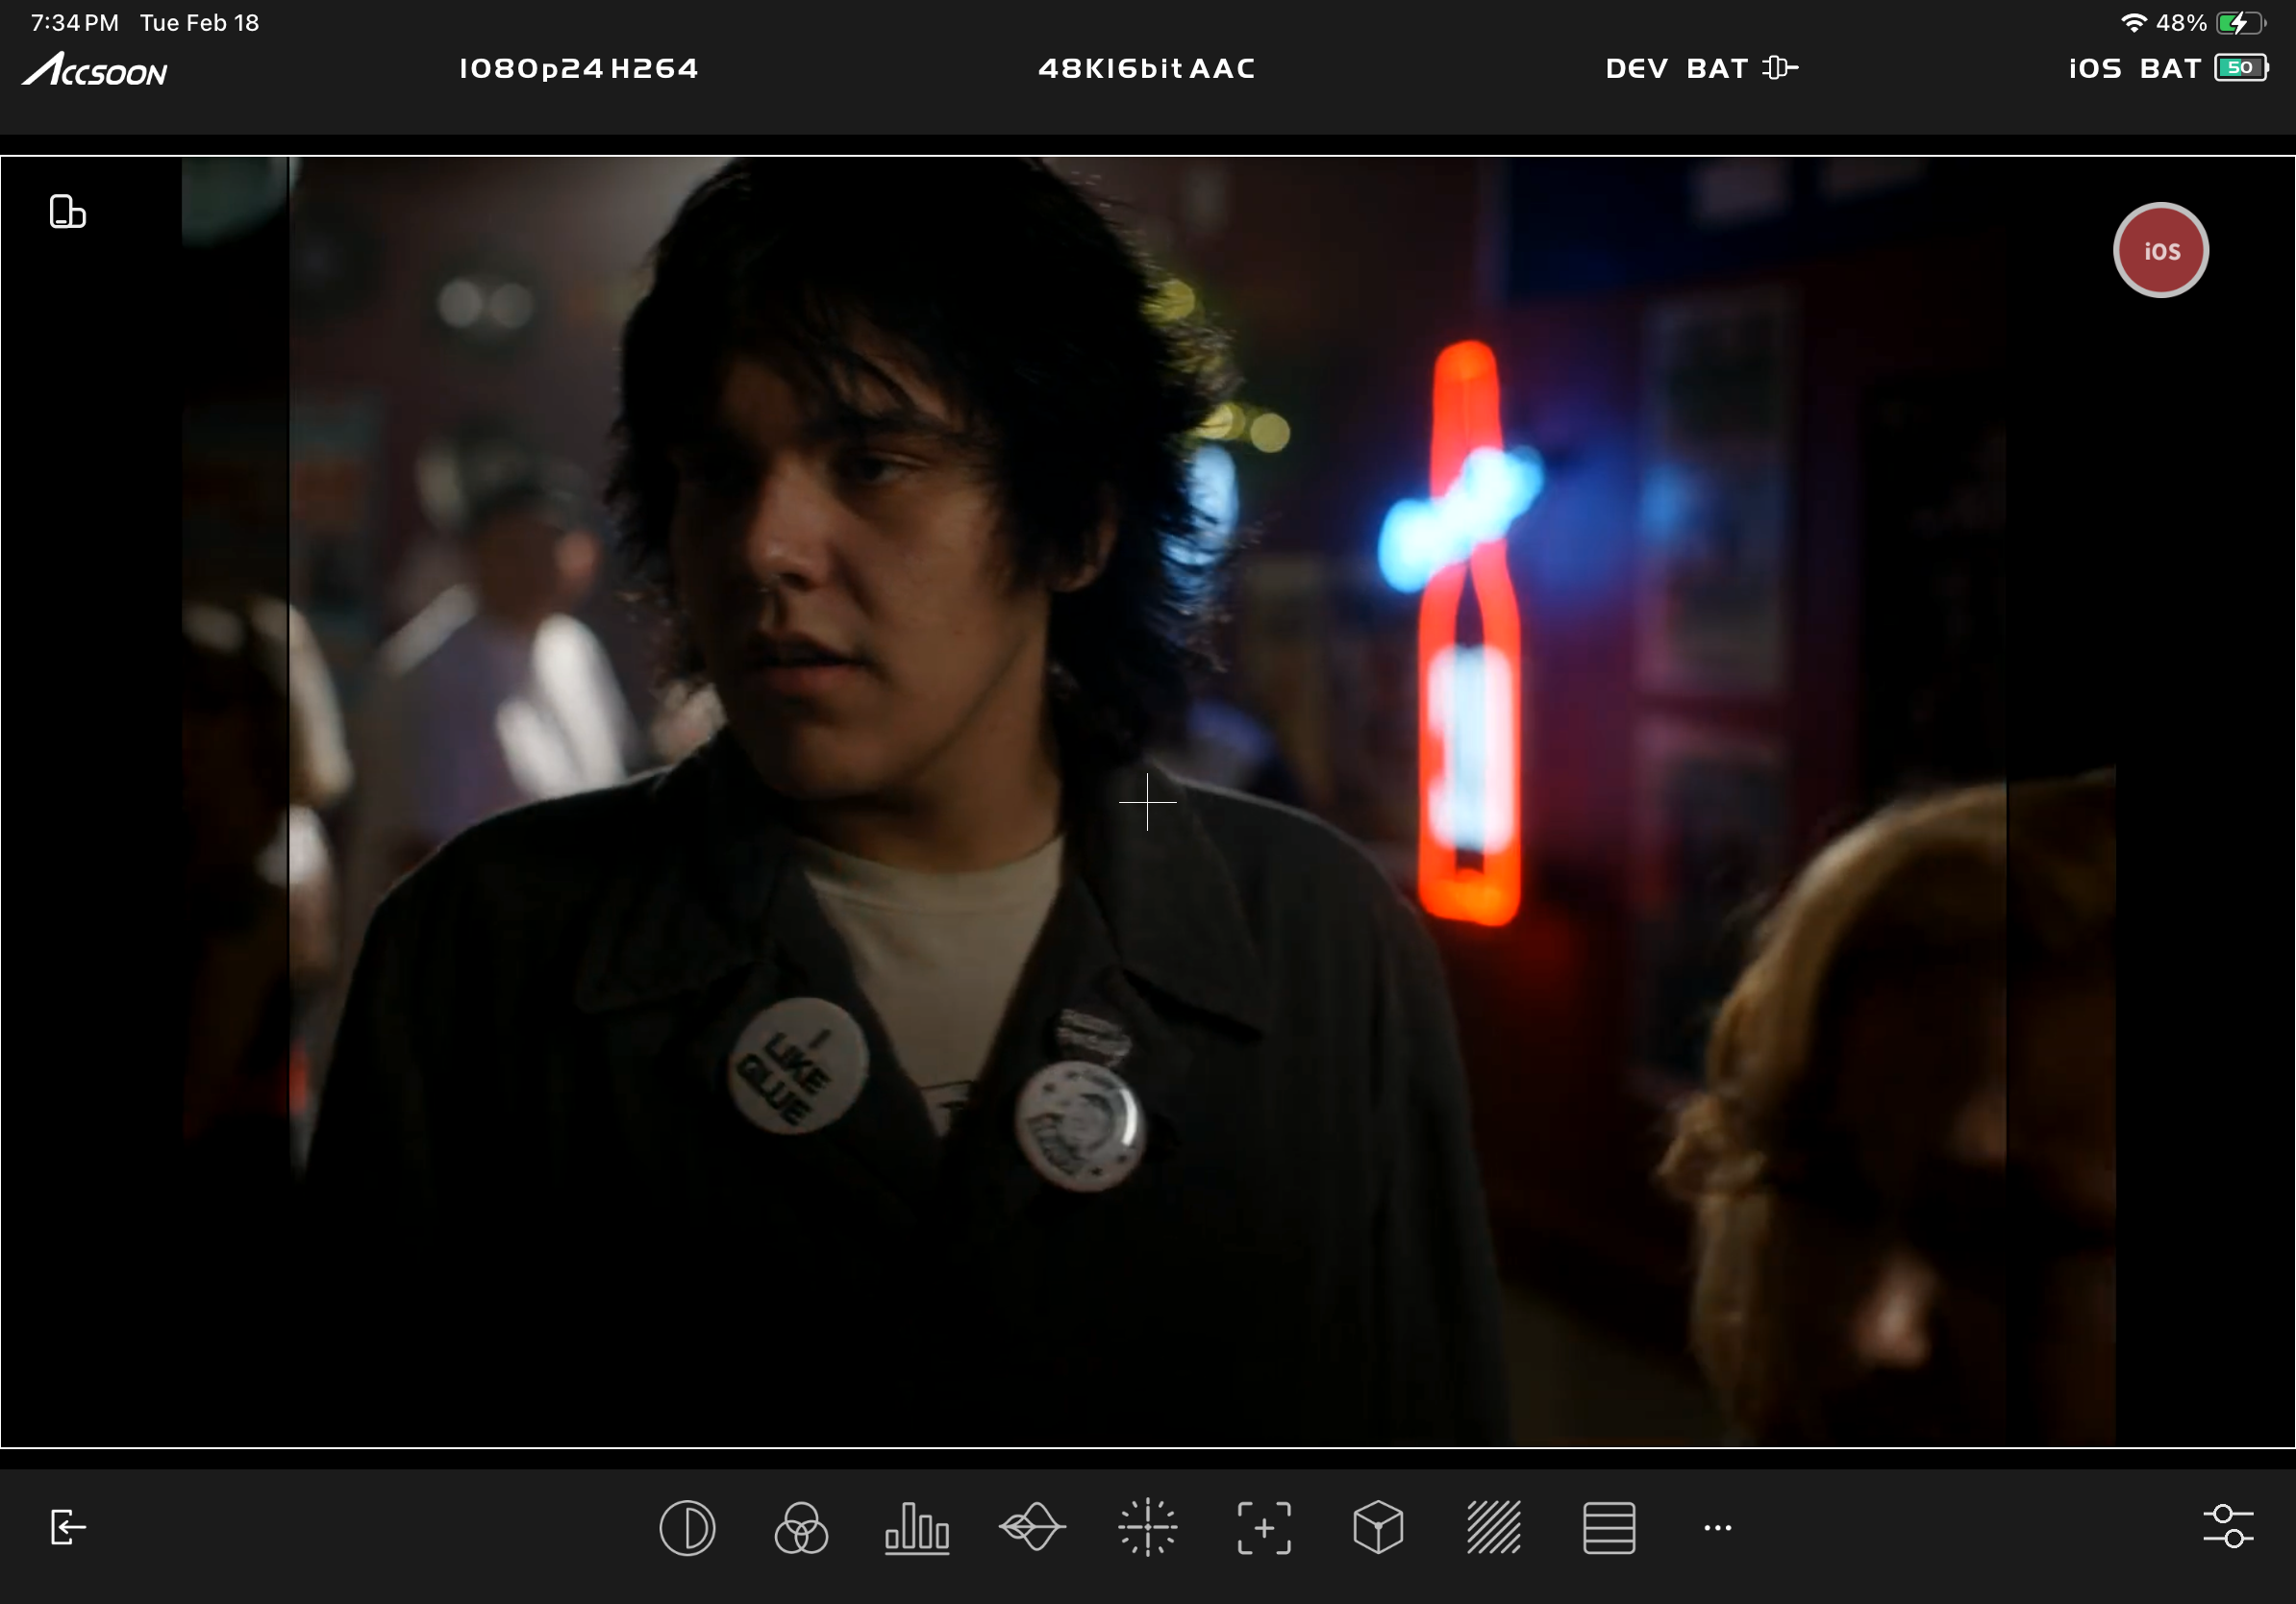Open the RGB channels overlay tool
This screenshot has width=2296, height=1604.
click(x=801, y=1528)
